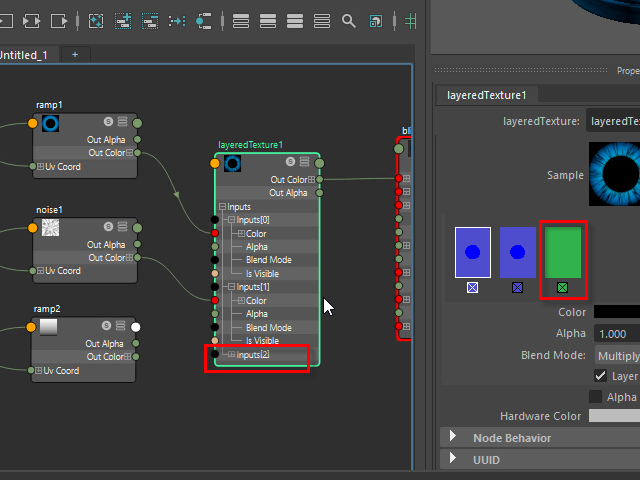The image size is (640, 480).
Task: Click the delete box under green layer
Action: (x=563, y=288)
